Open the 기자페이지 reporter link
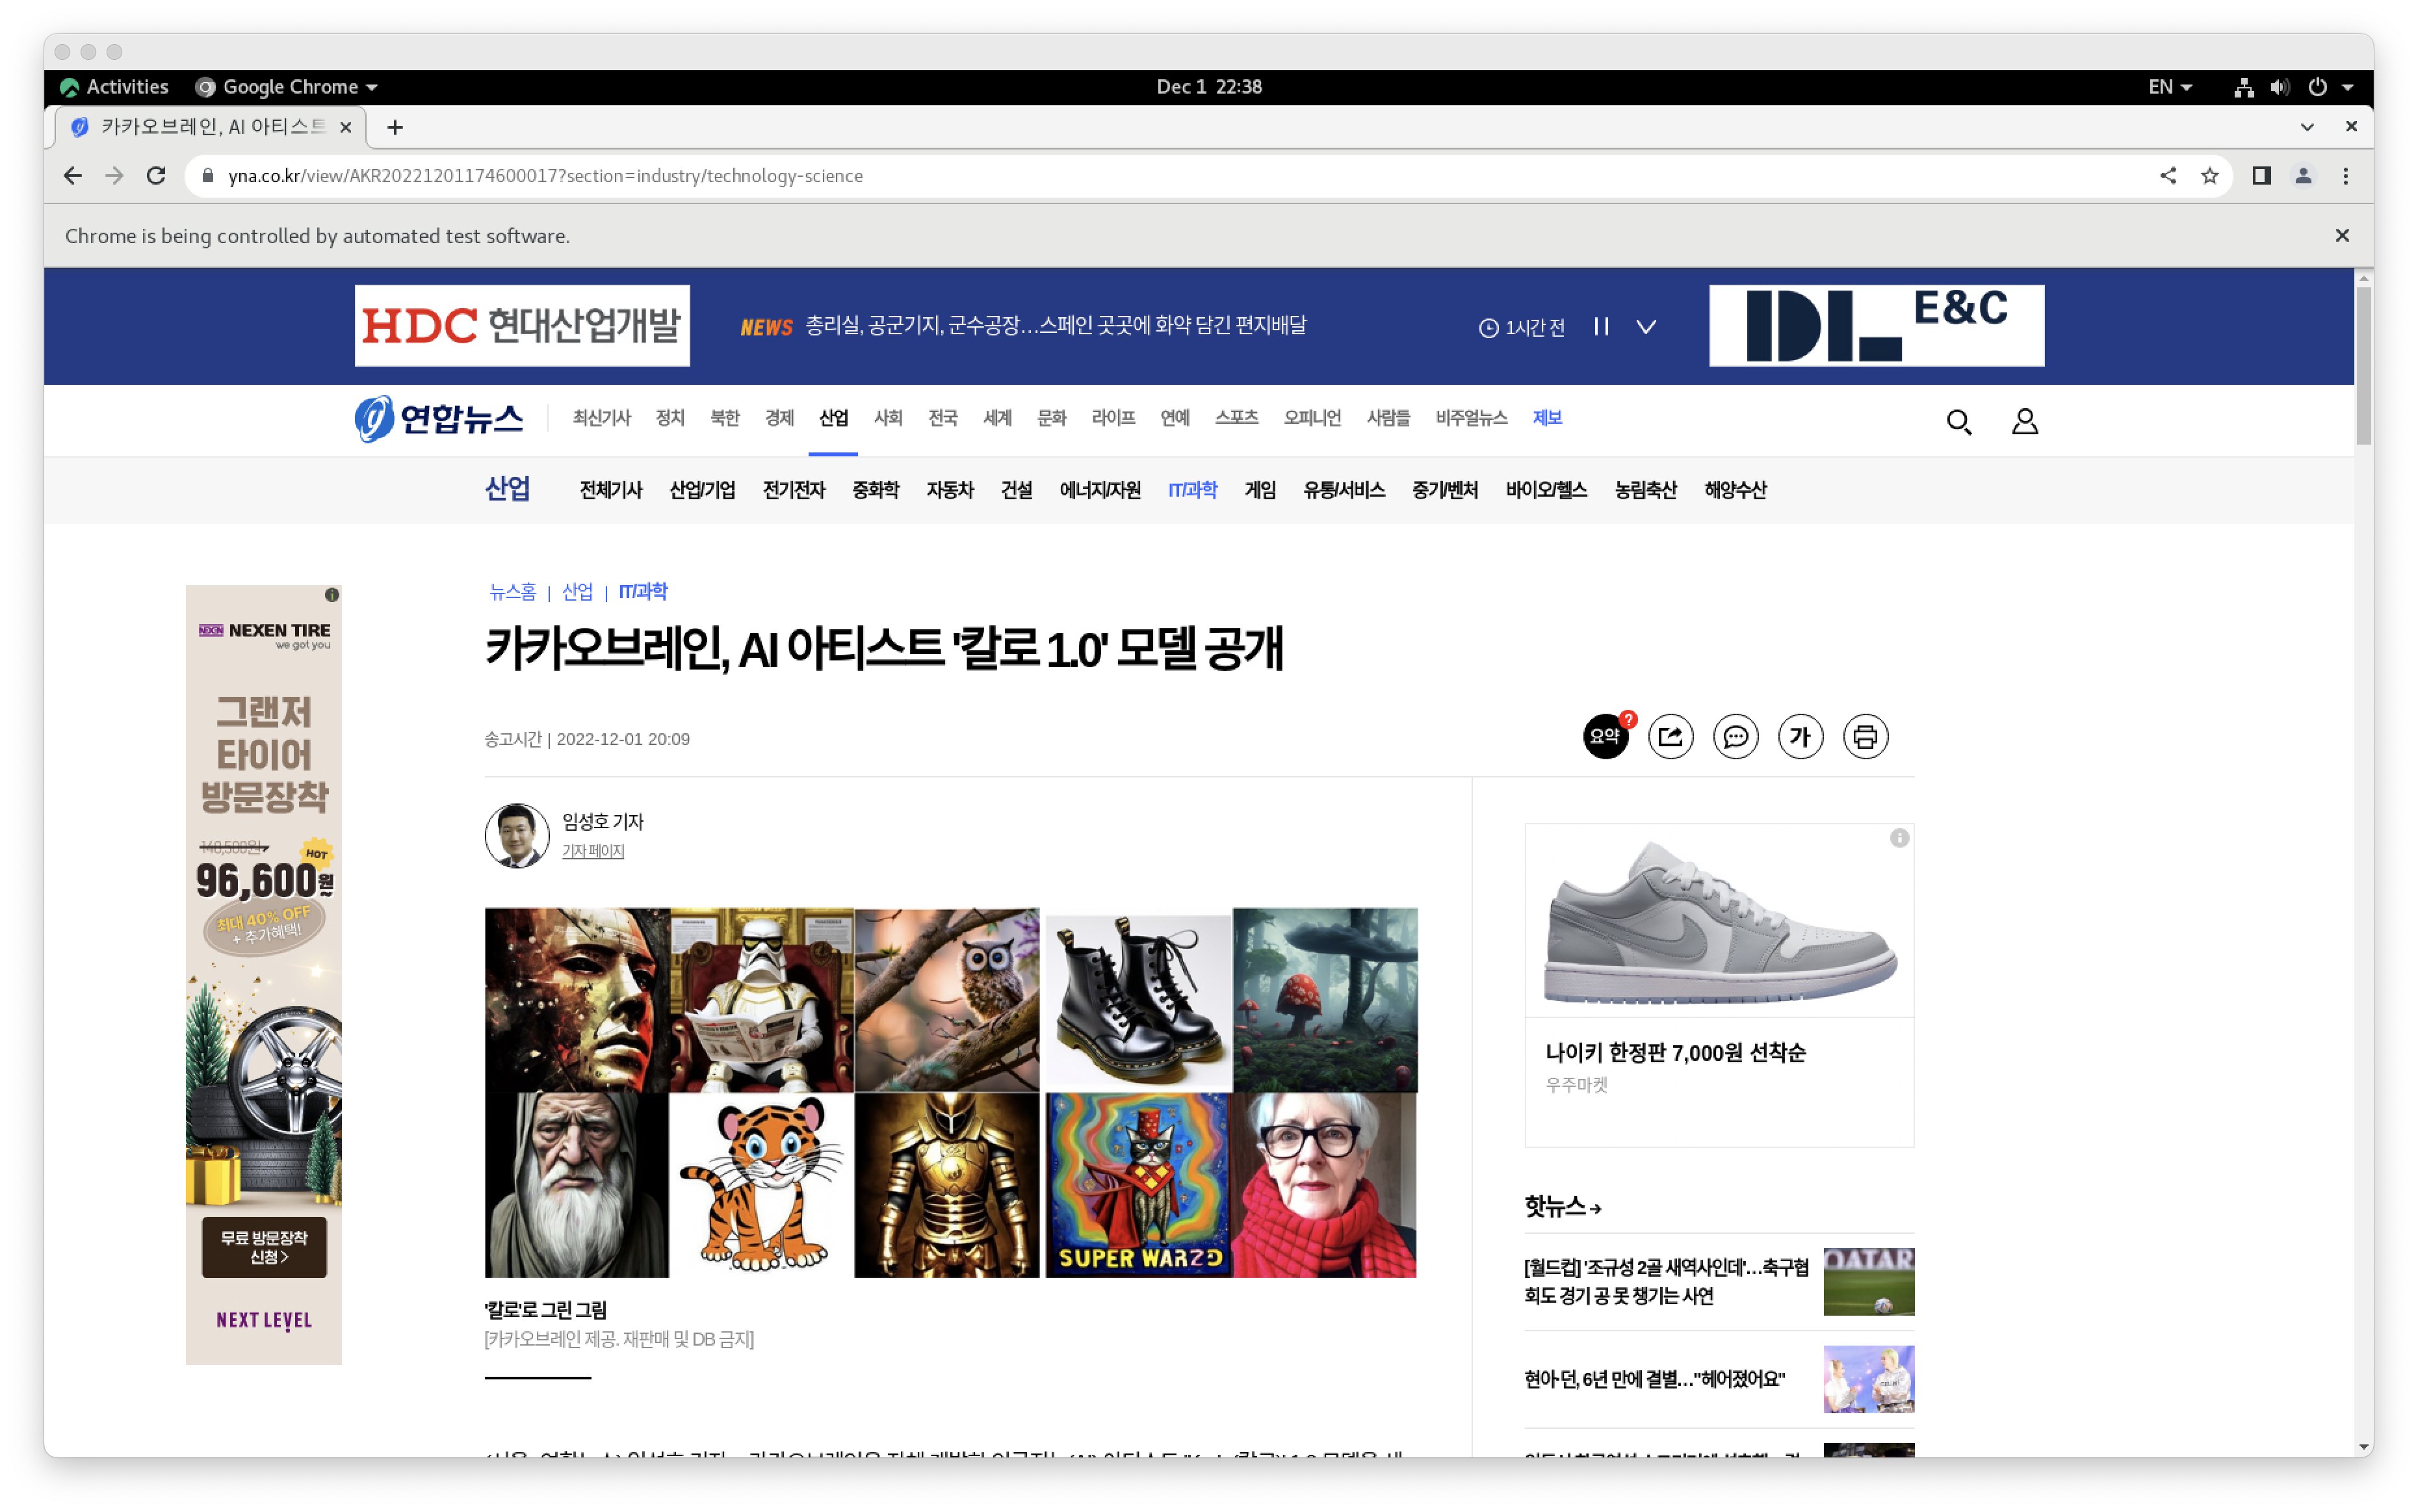 pos(592,851)
